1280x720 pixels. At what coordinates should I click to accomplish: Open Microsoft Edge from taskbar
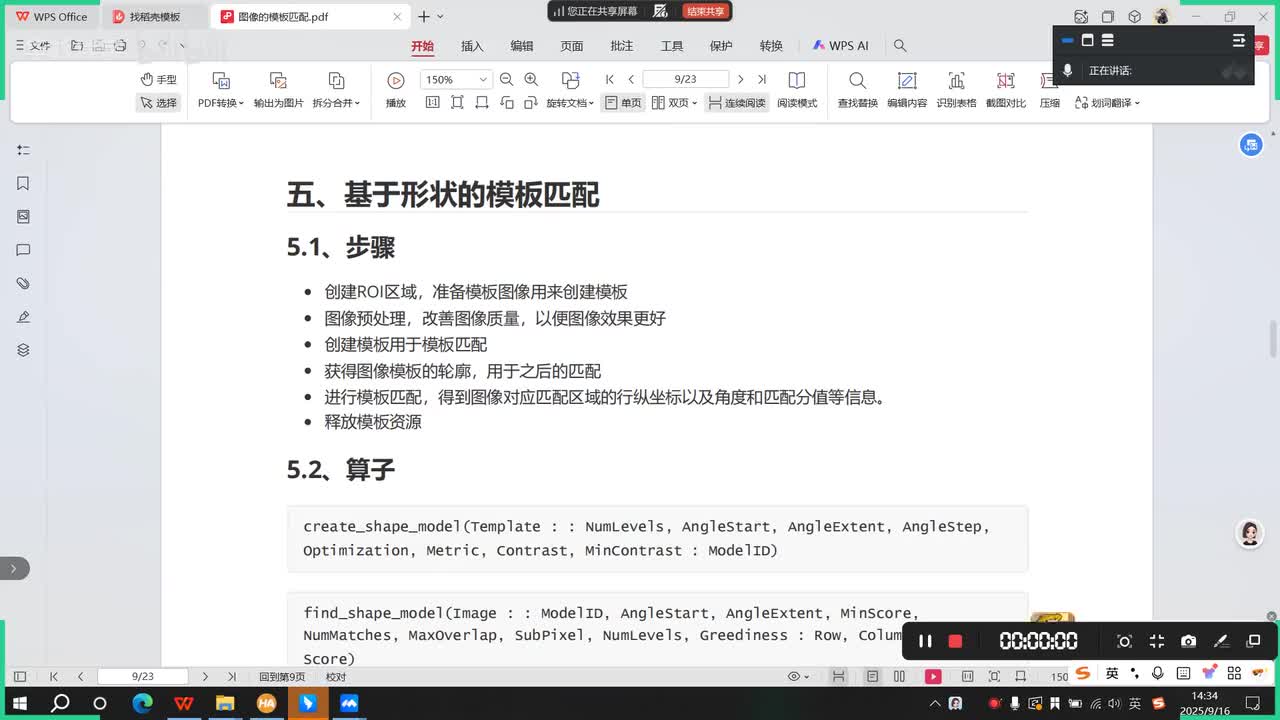click(142, 703)
